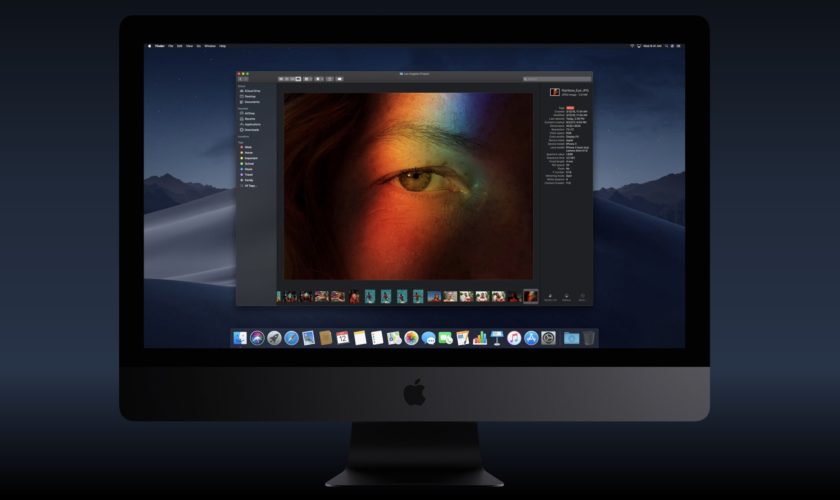The width and height of the screenshot is (840, 500).
Task: Select Desktop in the Finder sidebar
Action: click(249, 96)
